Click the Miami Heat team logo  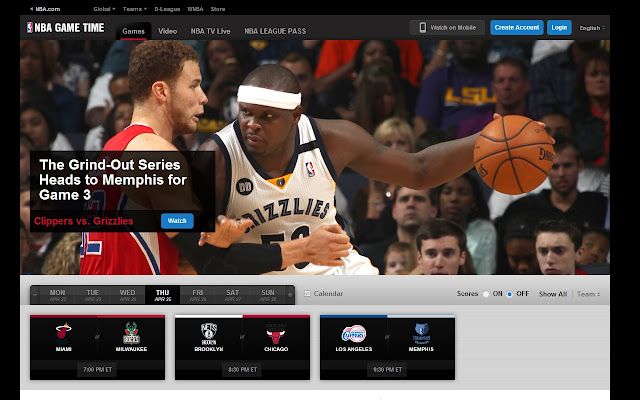click(64, 332)
